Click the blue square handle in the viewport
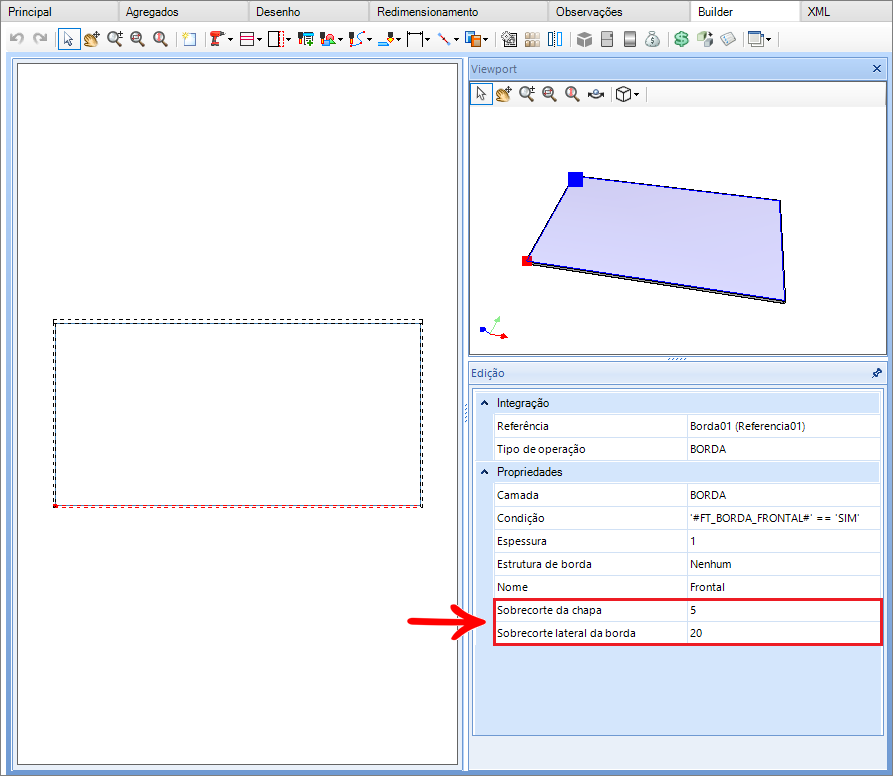Viewport: 893px width, 776px height. click(575, 179)
